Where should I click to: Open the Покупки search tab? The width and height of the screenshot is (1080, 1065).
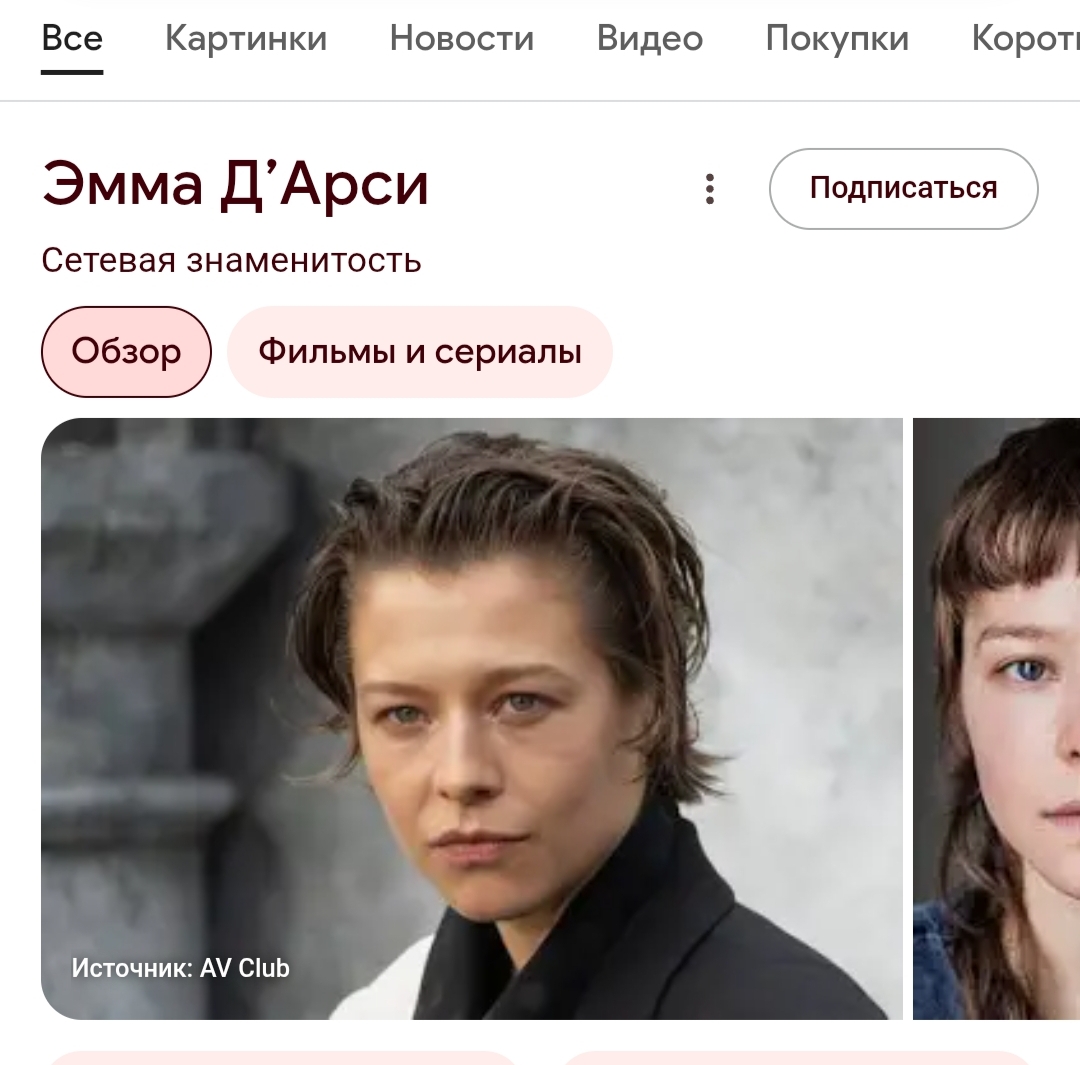[x=837, y=38]
